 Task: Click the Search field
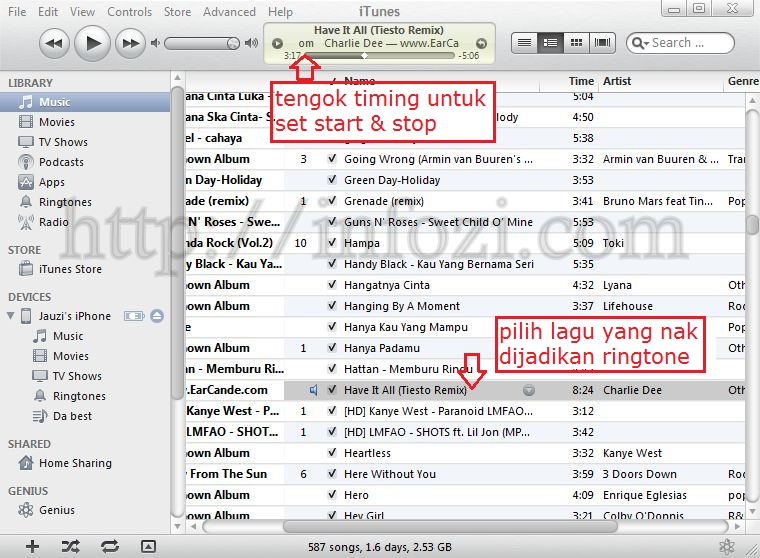point(681,43)
